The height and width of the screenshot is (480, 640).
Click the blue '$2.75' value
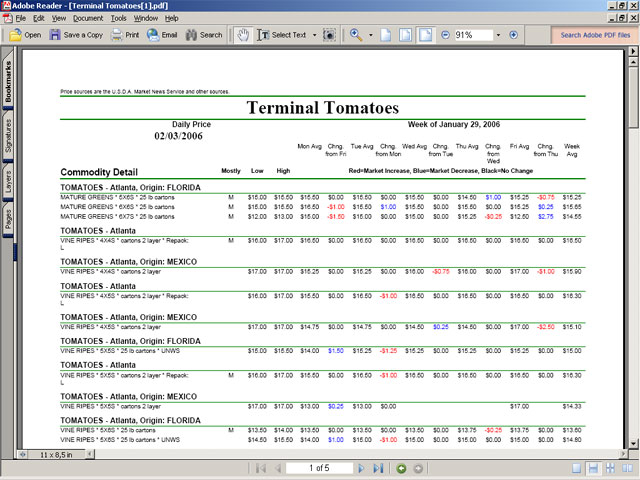(545, 217)
